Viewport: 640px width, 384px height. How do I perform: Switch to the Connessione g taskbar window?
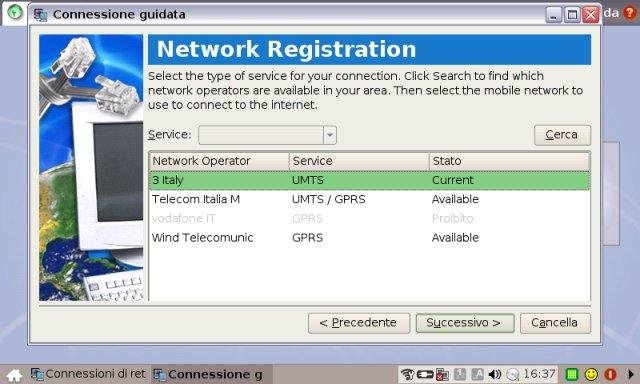click(211, 374)
